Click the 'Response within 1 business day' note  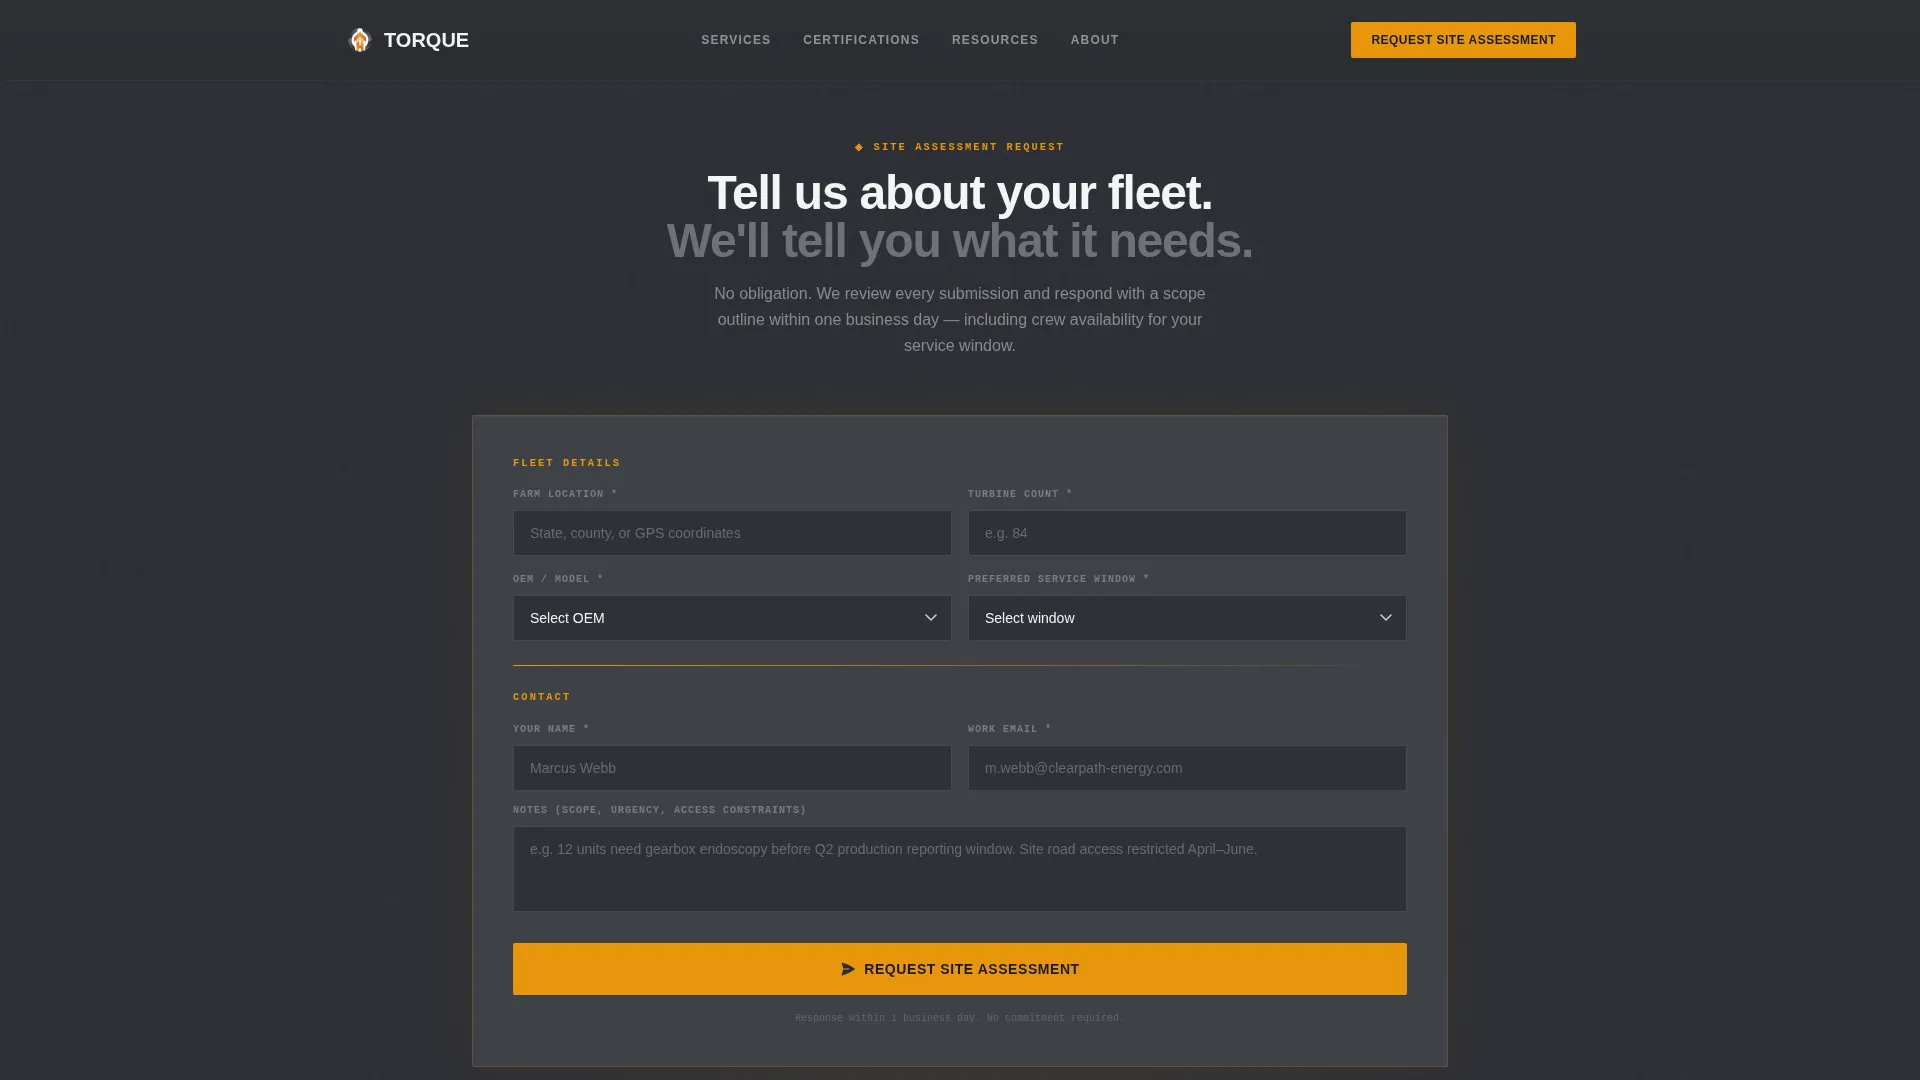(x=960, y=1018)
